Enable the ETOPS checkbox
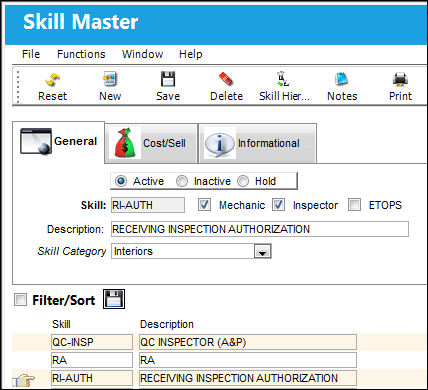This screenshot has width=428, height=390. coord(354,205)
